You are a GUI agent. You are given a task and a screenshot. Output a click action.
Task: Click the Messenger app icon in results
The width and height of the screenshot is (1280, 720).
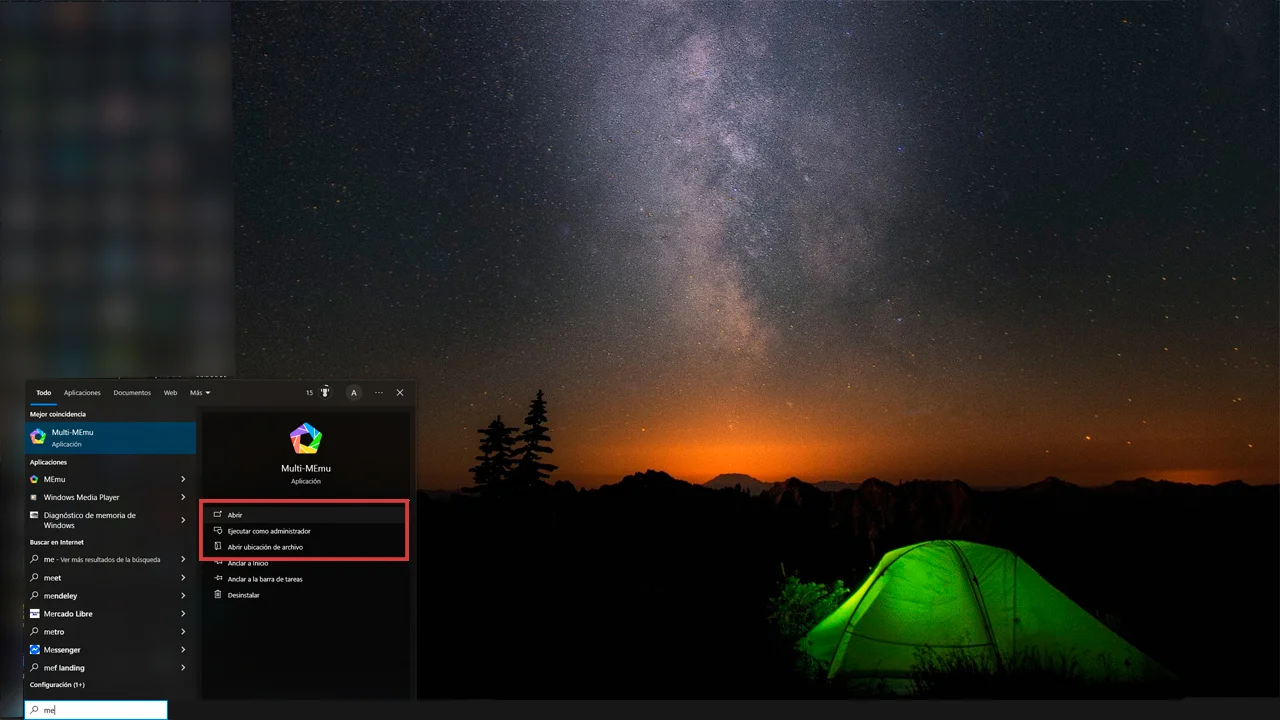[35, 650]
